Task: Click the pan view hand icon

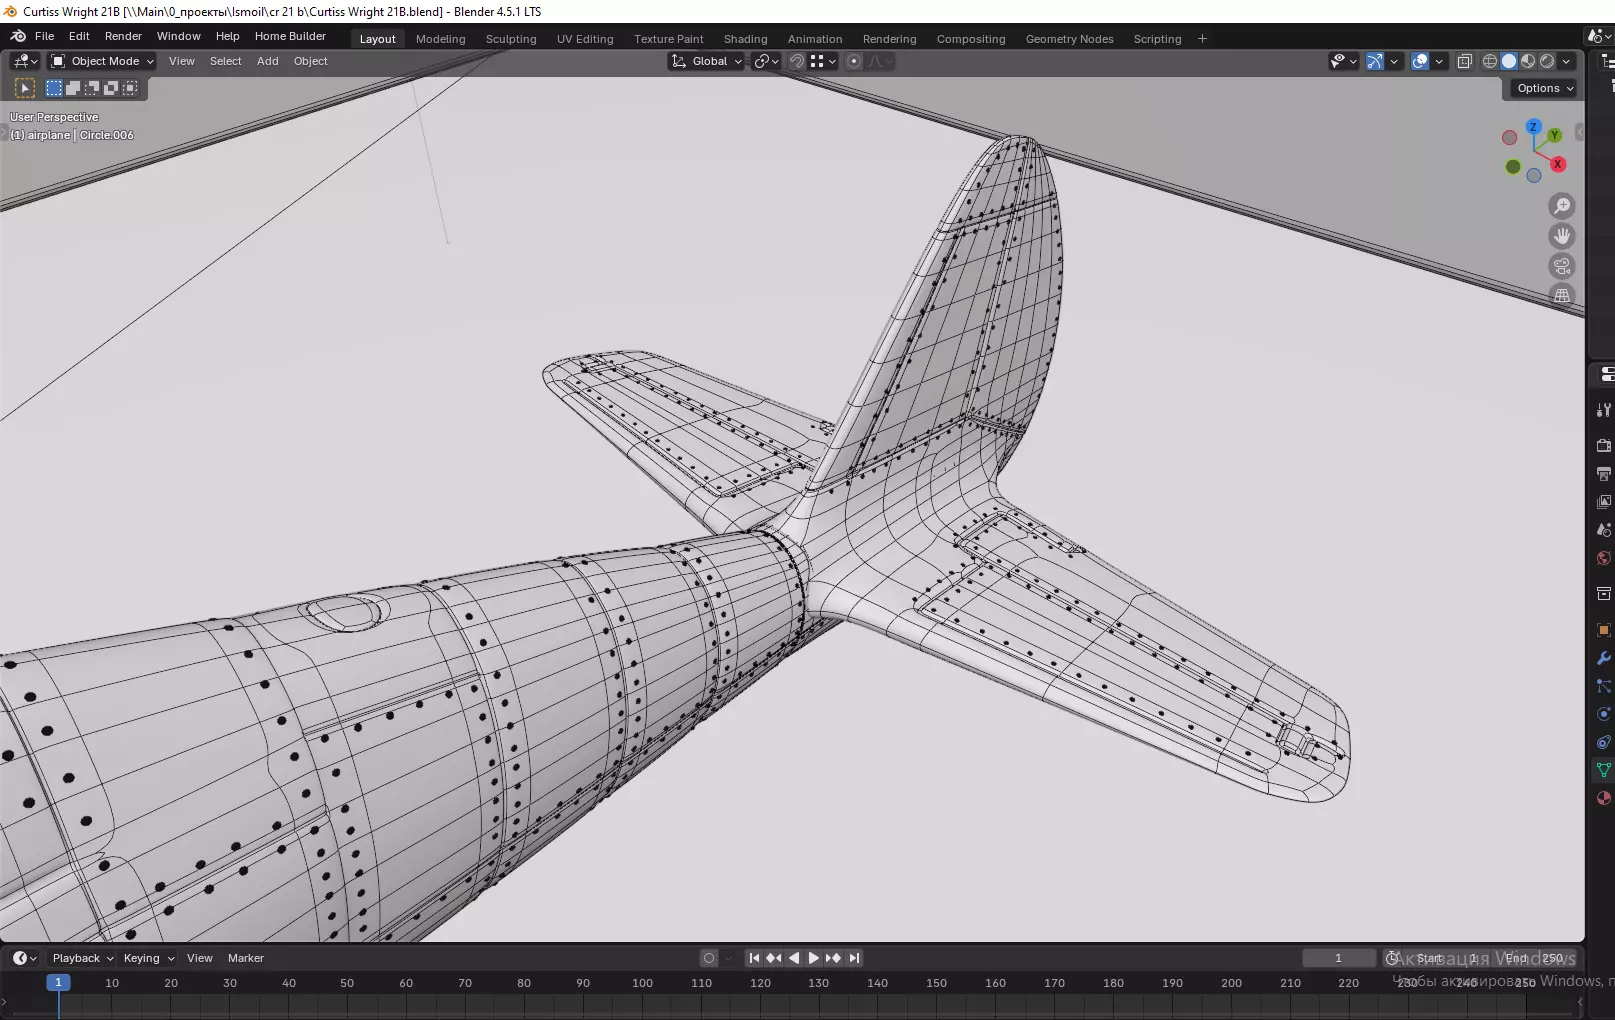Action: tap(1561, 236)
